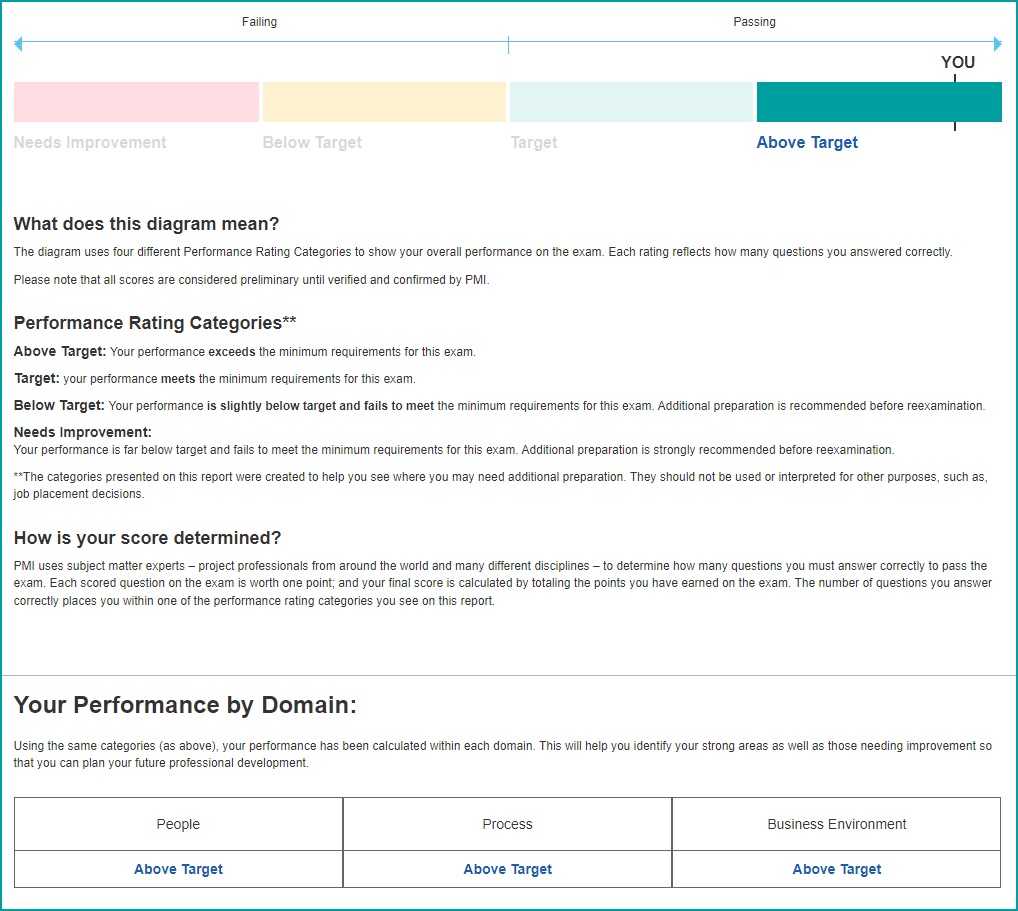Click the left arrowhead of Failing range
Image resolution: width=1018 pixels, height=911 pixels.
pos(19,44)
